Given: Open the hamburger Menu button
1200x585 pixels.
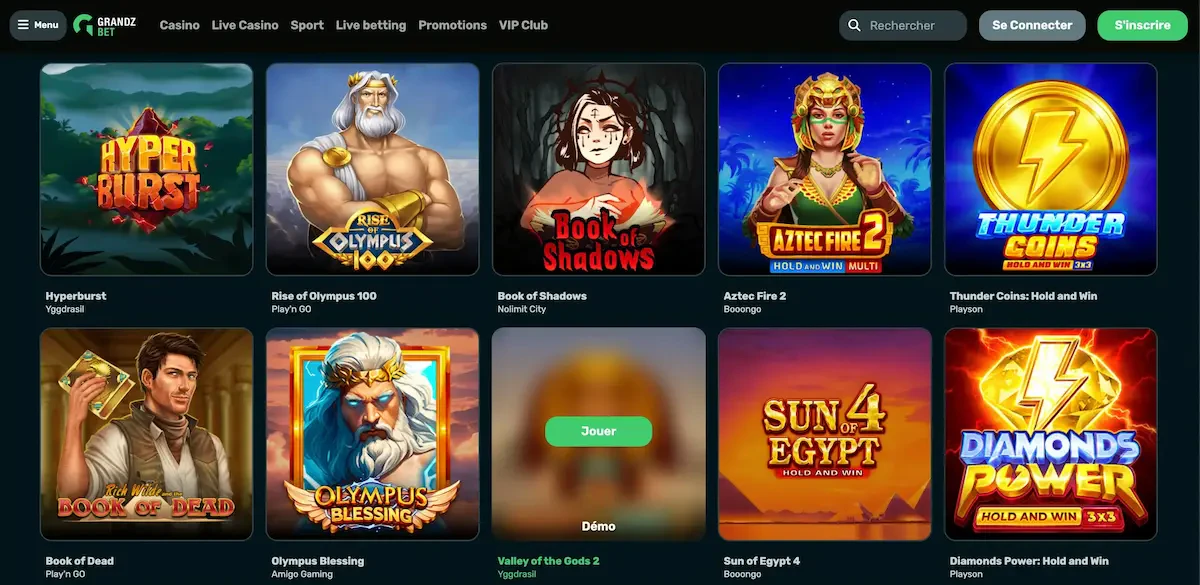Looking at the screenshot, I should 38,25.
